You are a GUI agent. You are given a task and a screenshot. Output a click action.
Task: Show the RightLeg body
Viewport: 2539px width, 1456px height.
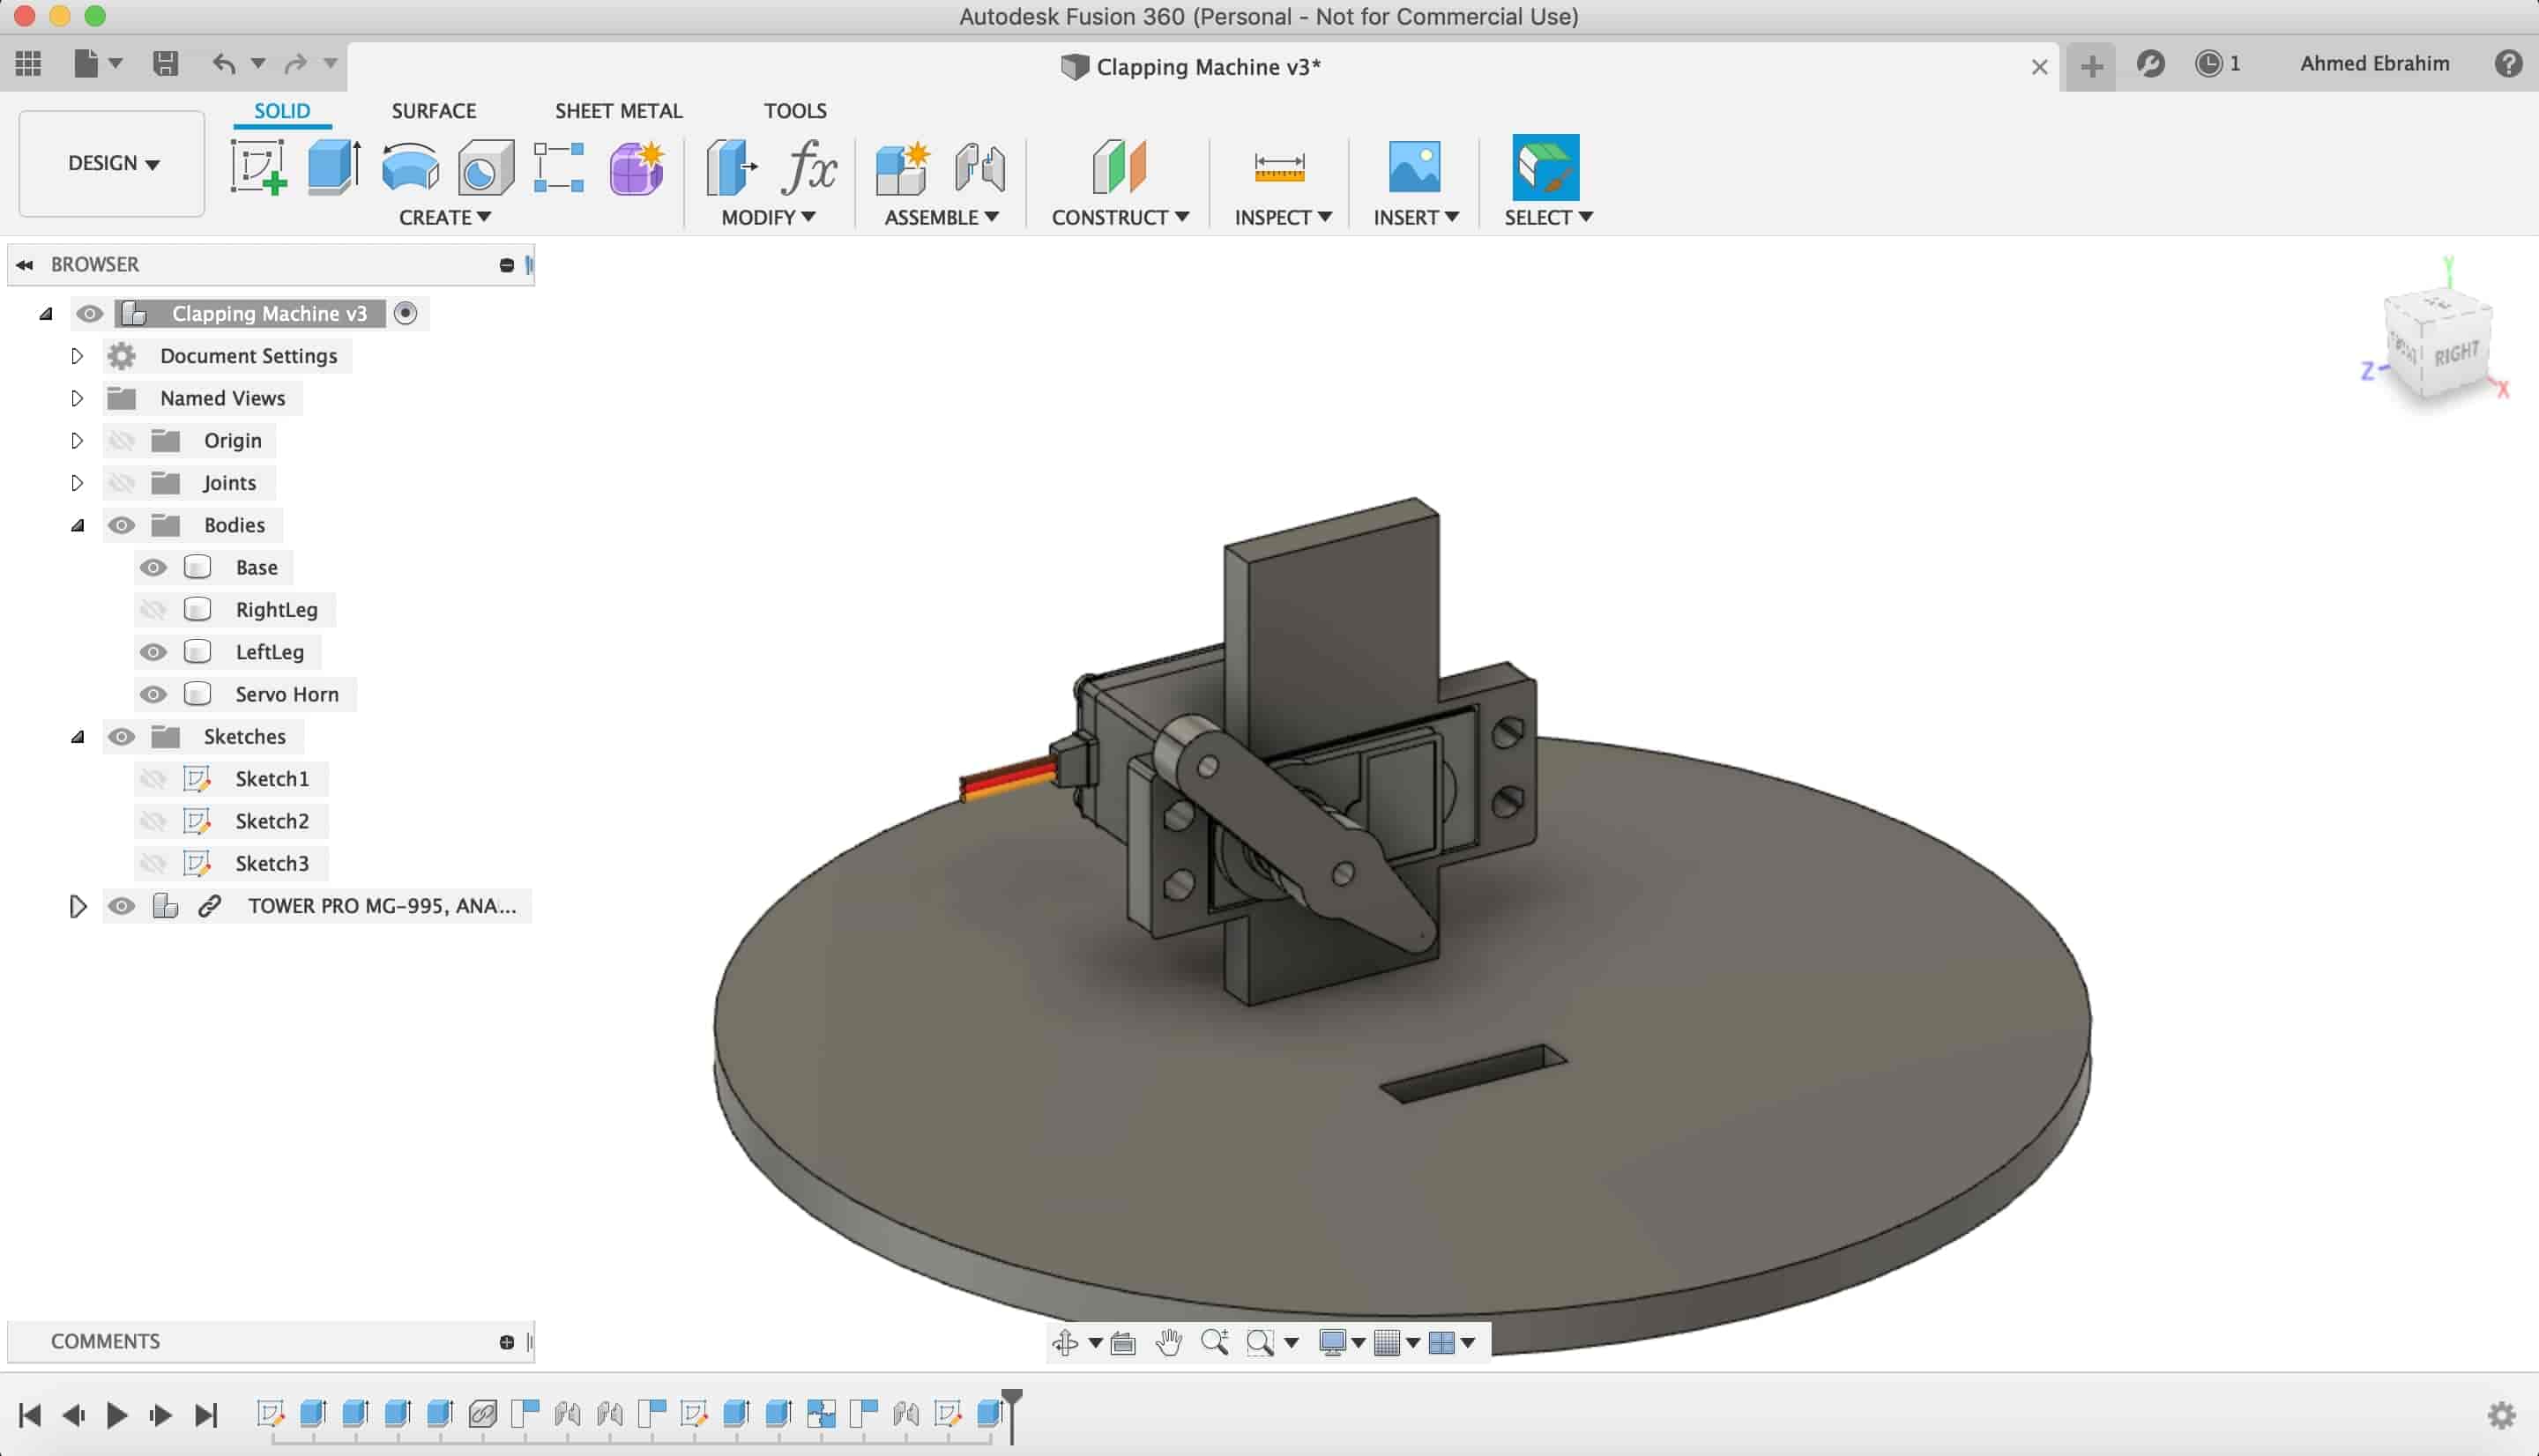tap(153, 609)
